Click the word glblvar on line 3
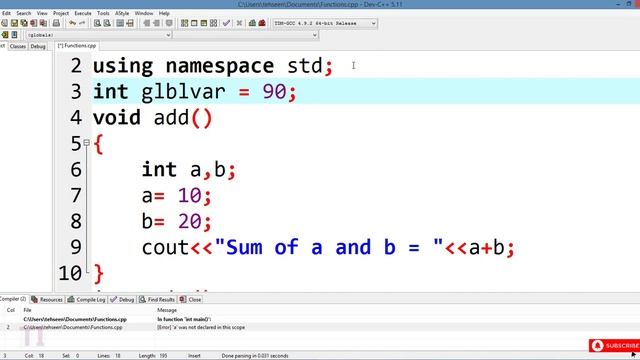 (183, 92)
